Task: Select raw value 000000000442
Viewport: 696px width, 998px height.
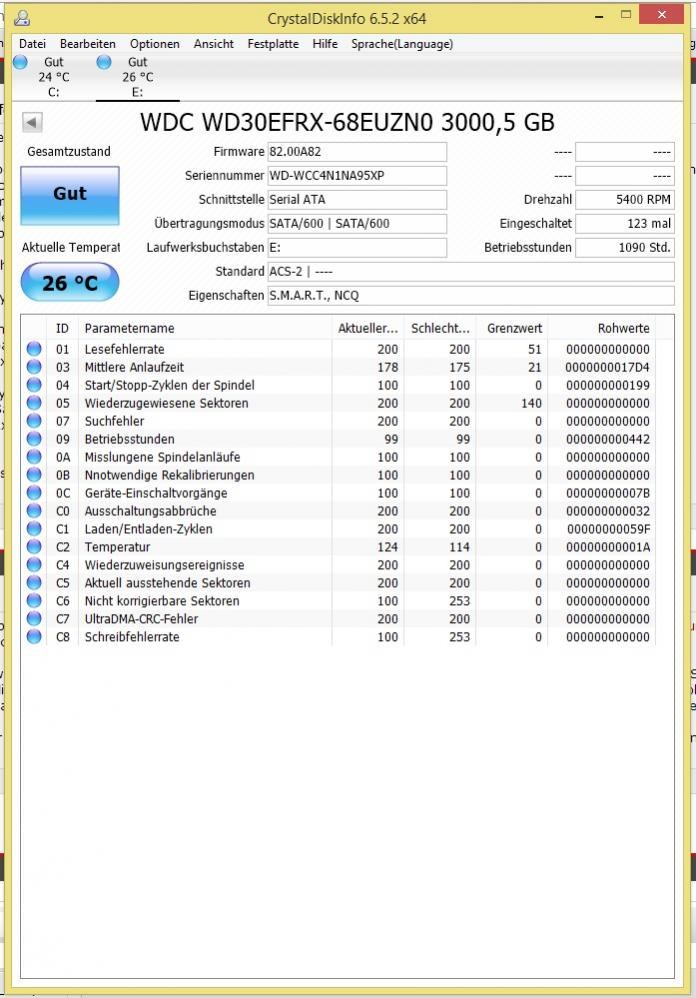Action: (x=608, y=439)
